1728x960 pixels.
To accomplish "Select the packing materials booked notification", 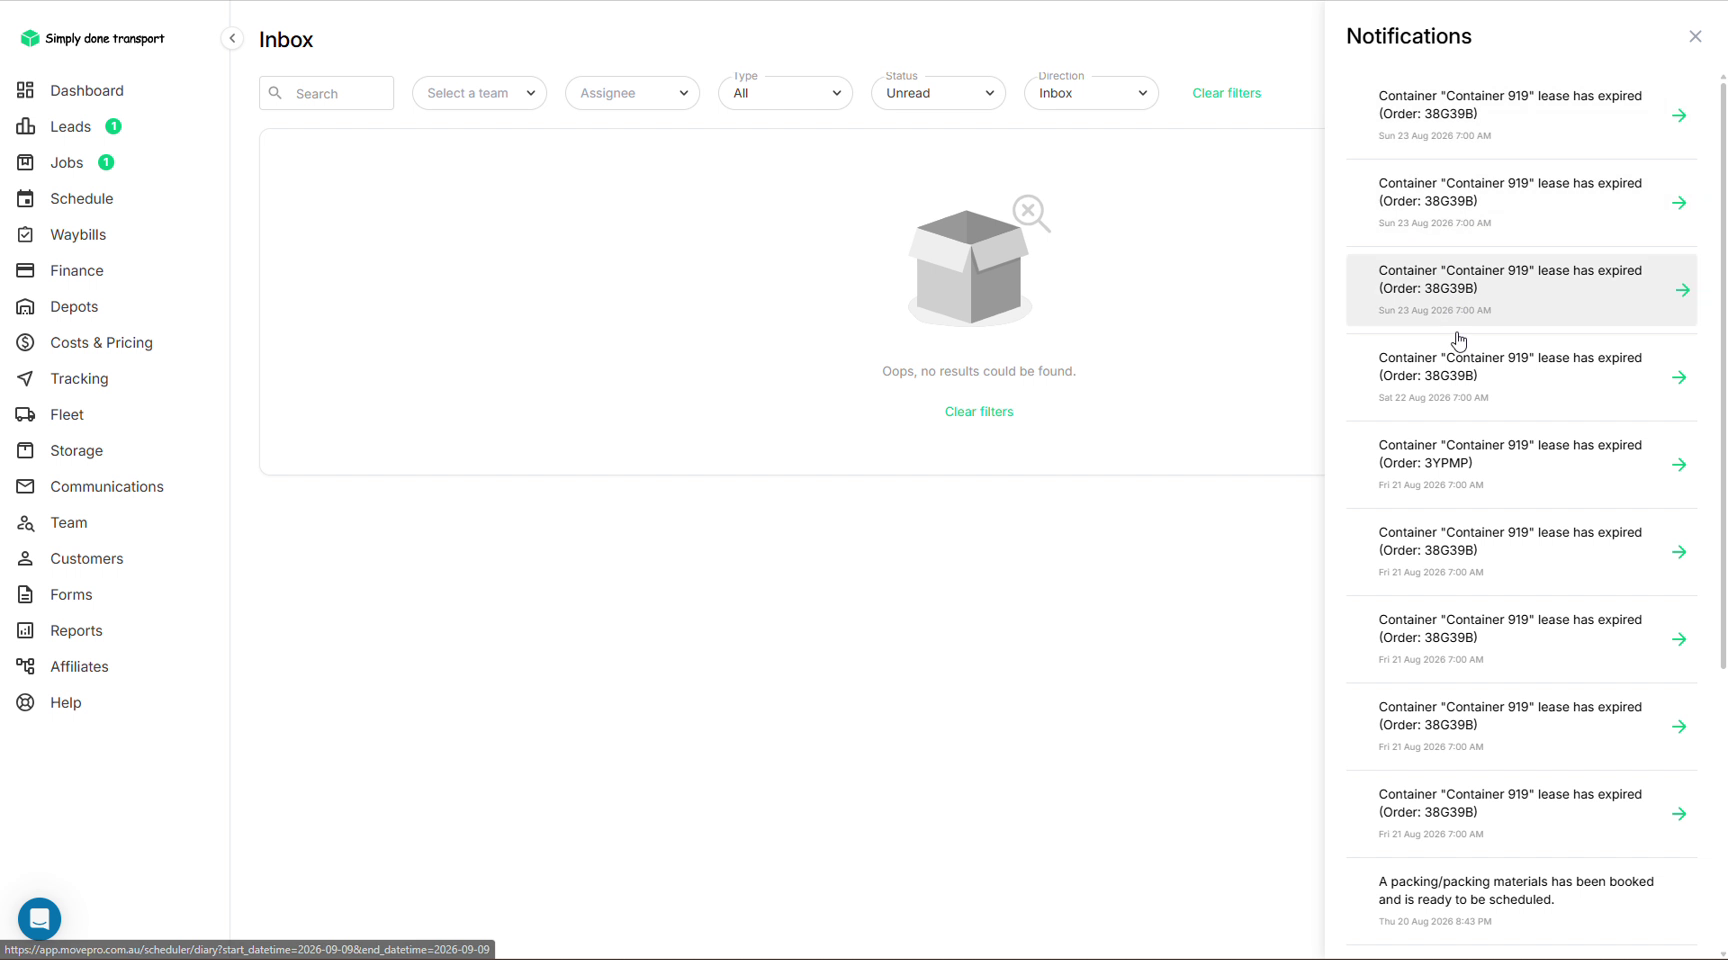I will [1521, 901].
